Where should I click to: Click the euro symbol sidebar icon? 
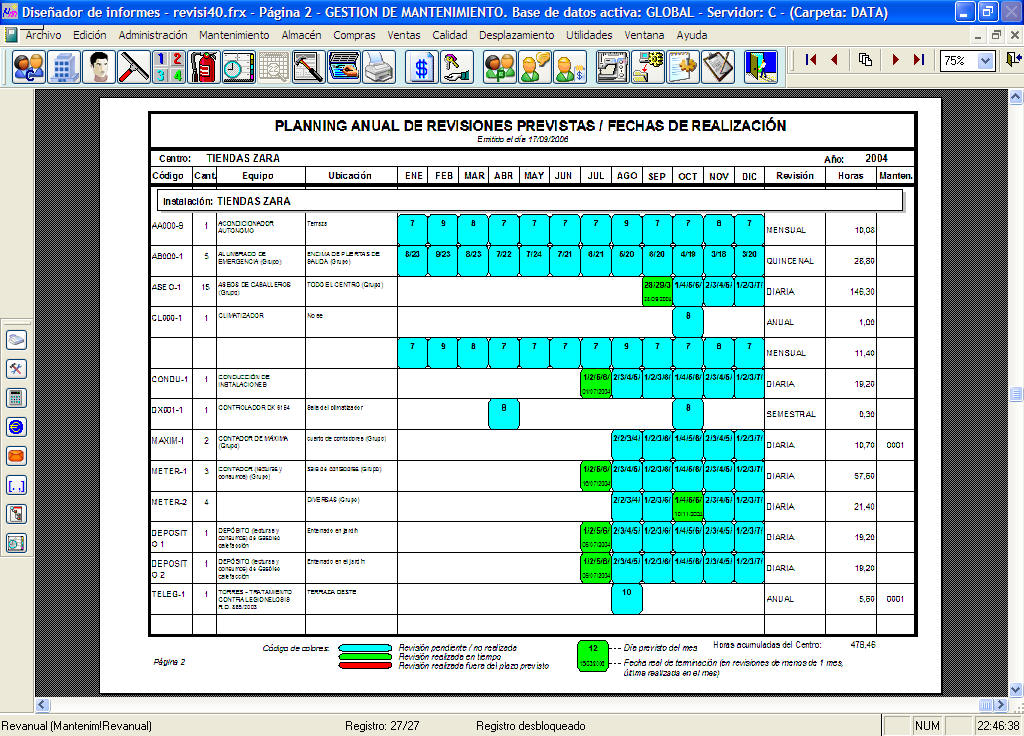pos(16,427)
